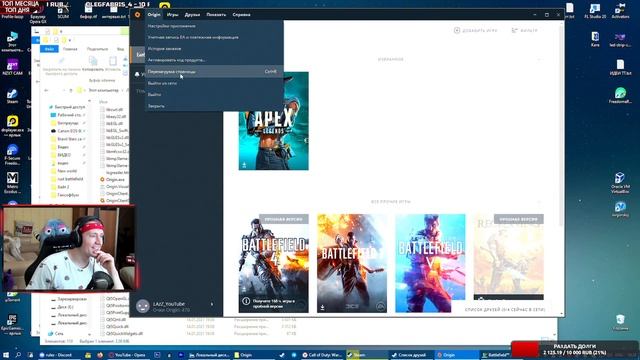Open the Фильтр control in game library
The width and height of the screenshot is (640, 360).
525,31
